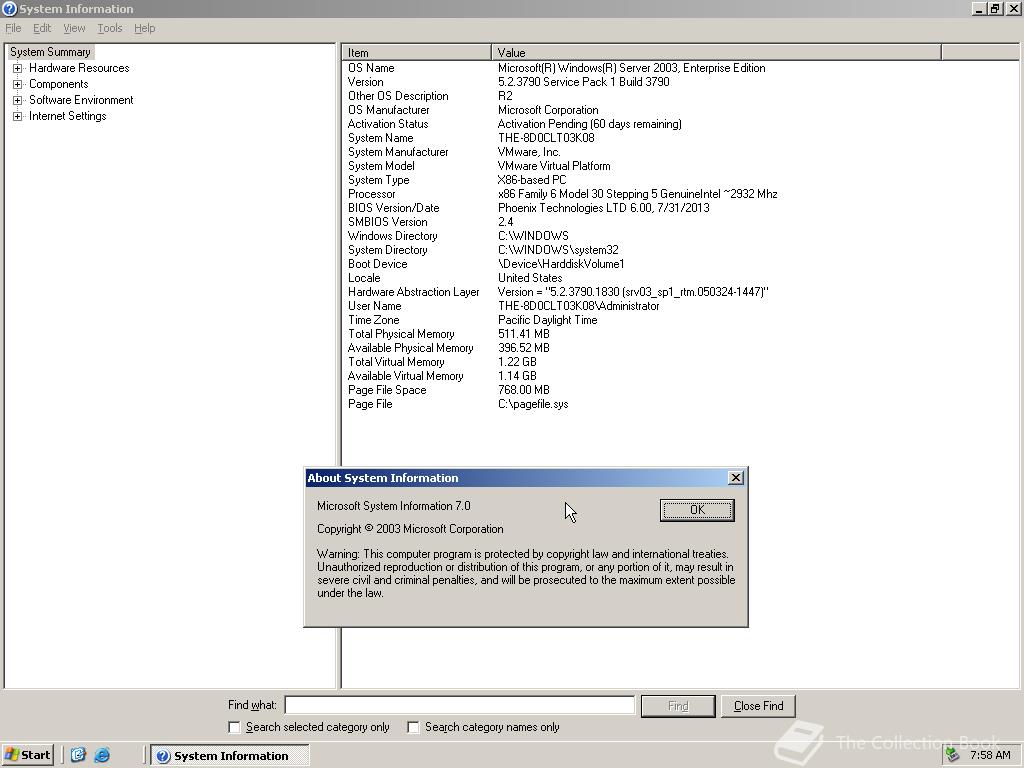The width and height of the screenshot is (1024, 768).
Task: Click the Close Find button
Action: click(x=758, y=706)
